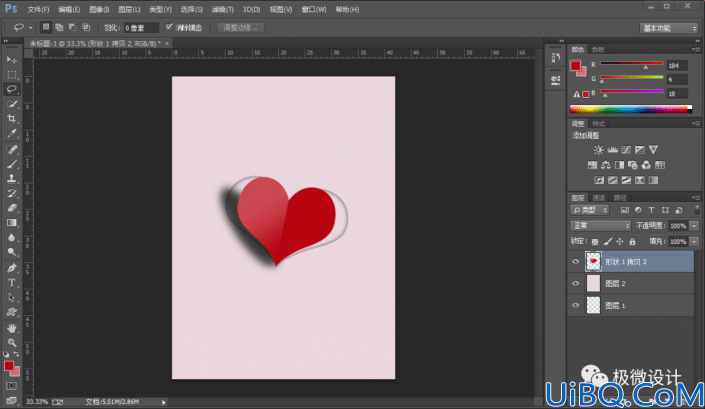Lock layer position
Image resolution: width=705 pixels, height=409 pixels.
coord(620,242)
